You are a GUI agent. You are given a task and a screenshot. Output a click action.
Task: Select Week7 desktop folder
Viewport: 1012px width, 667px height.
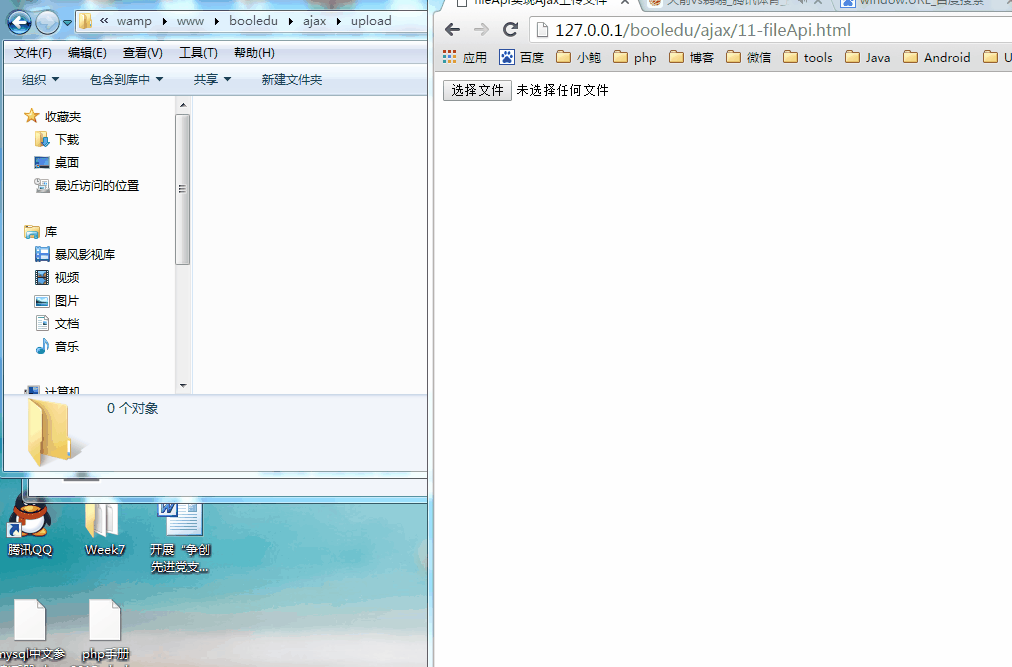[105, 531]
